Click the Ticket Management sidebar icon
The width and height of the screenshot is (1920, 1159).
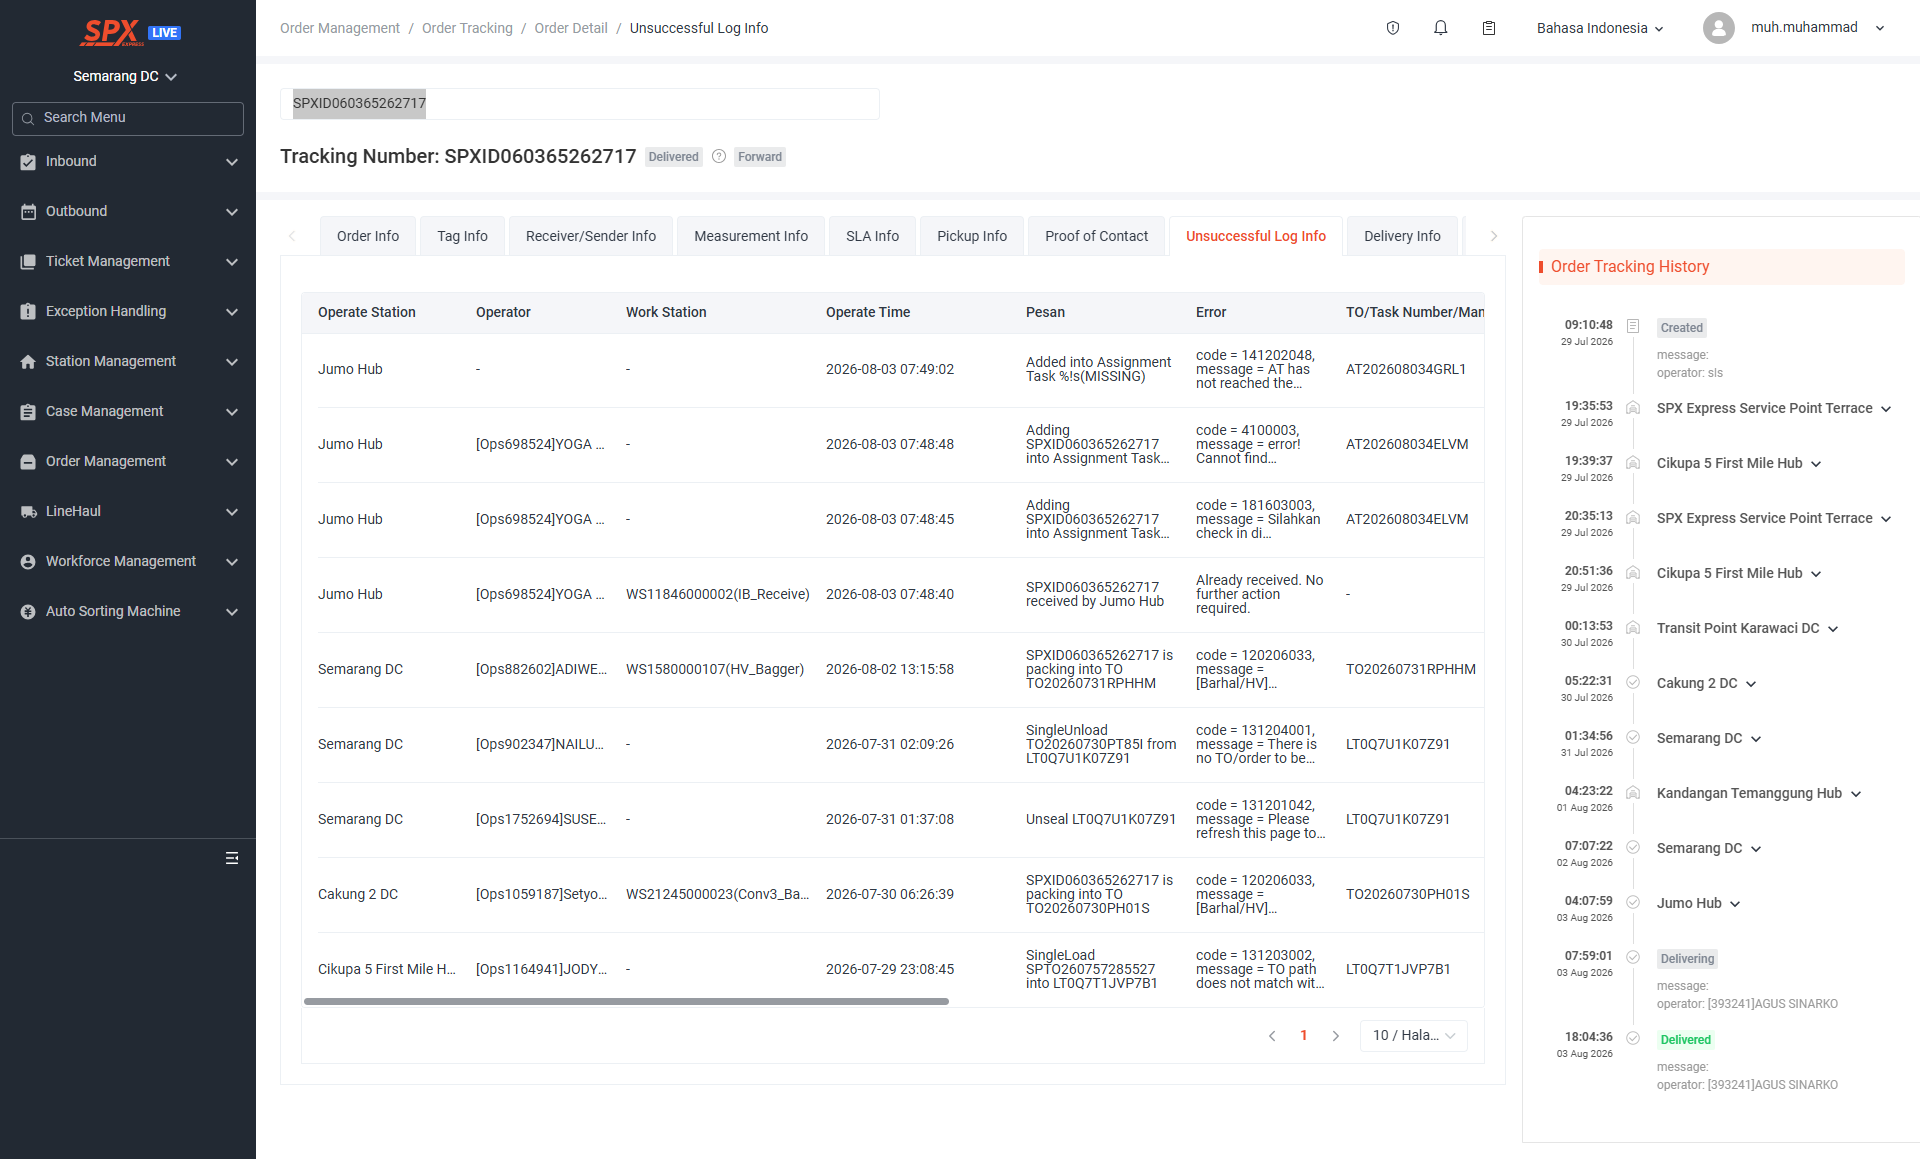[28, 262]
